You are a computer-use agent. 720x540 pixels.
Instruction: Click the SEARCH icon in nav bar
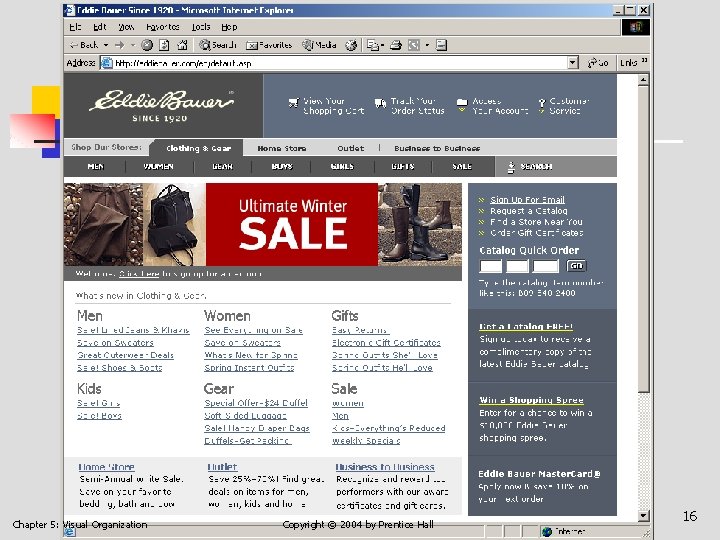click(x=511, y=167)
